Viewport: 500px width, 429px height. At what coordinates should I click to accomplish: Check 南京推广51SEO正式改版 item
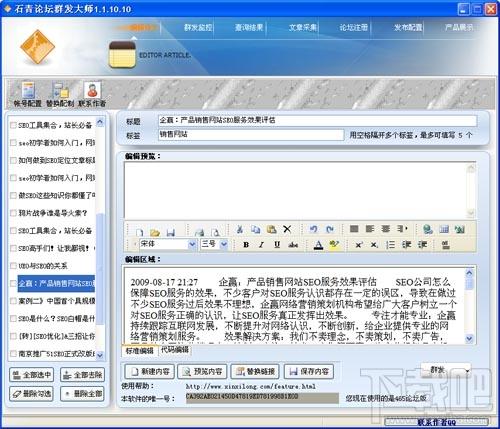pos(13,353)
